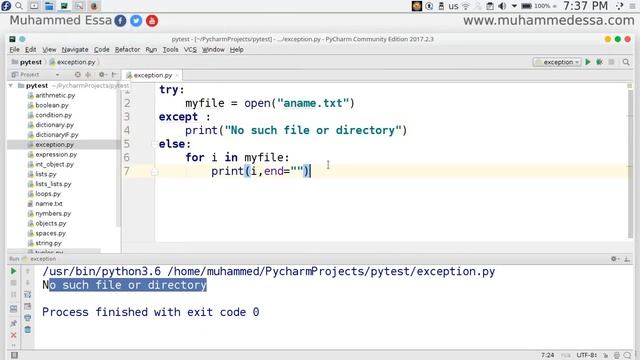640x360 pixels.
Task: Open the YouTube link icon
Action: tap(152, 20)
